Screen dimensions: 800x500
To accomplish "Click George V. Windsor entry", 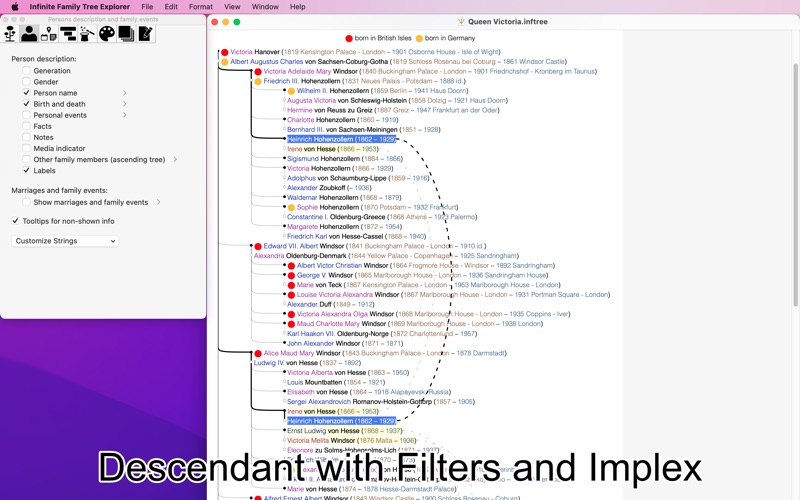I will [x=422, y=276].
